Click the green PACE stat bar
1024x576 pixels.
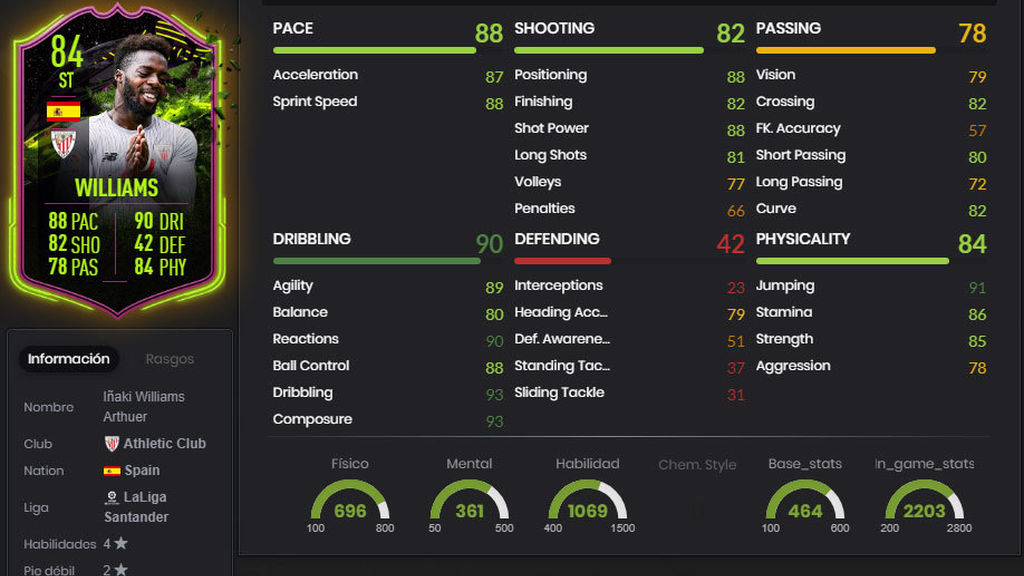click(374, 50)
